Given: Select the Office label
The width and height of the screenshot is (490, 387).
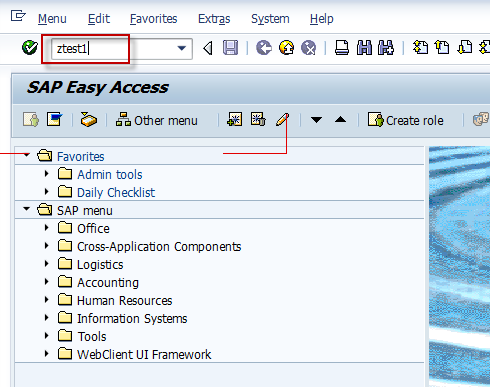Looking at the screenshot, I should tap(93, 228).
